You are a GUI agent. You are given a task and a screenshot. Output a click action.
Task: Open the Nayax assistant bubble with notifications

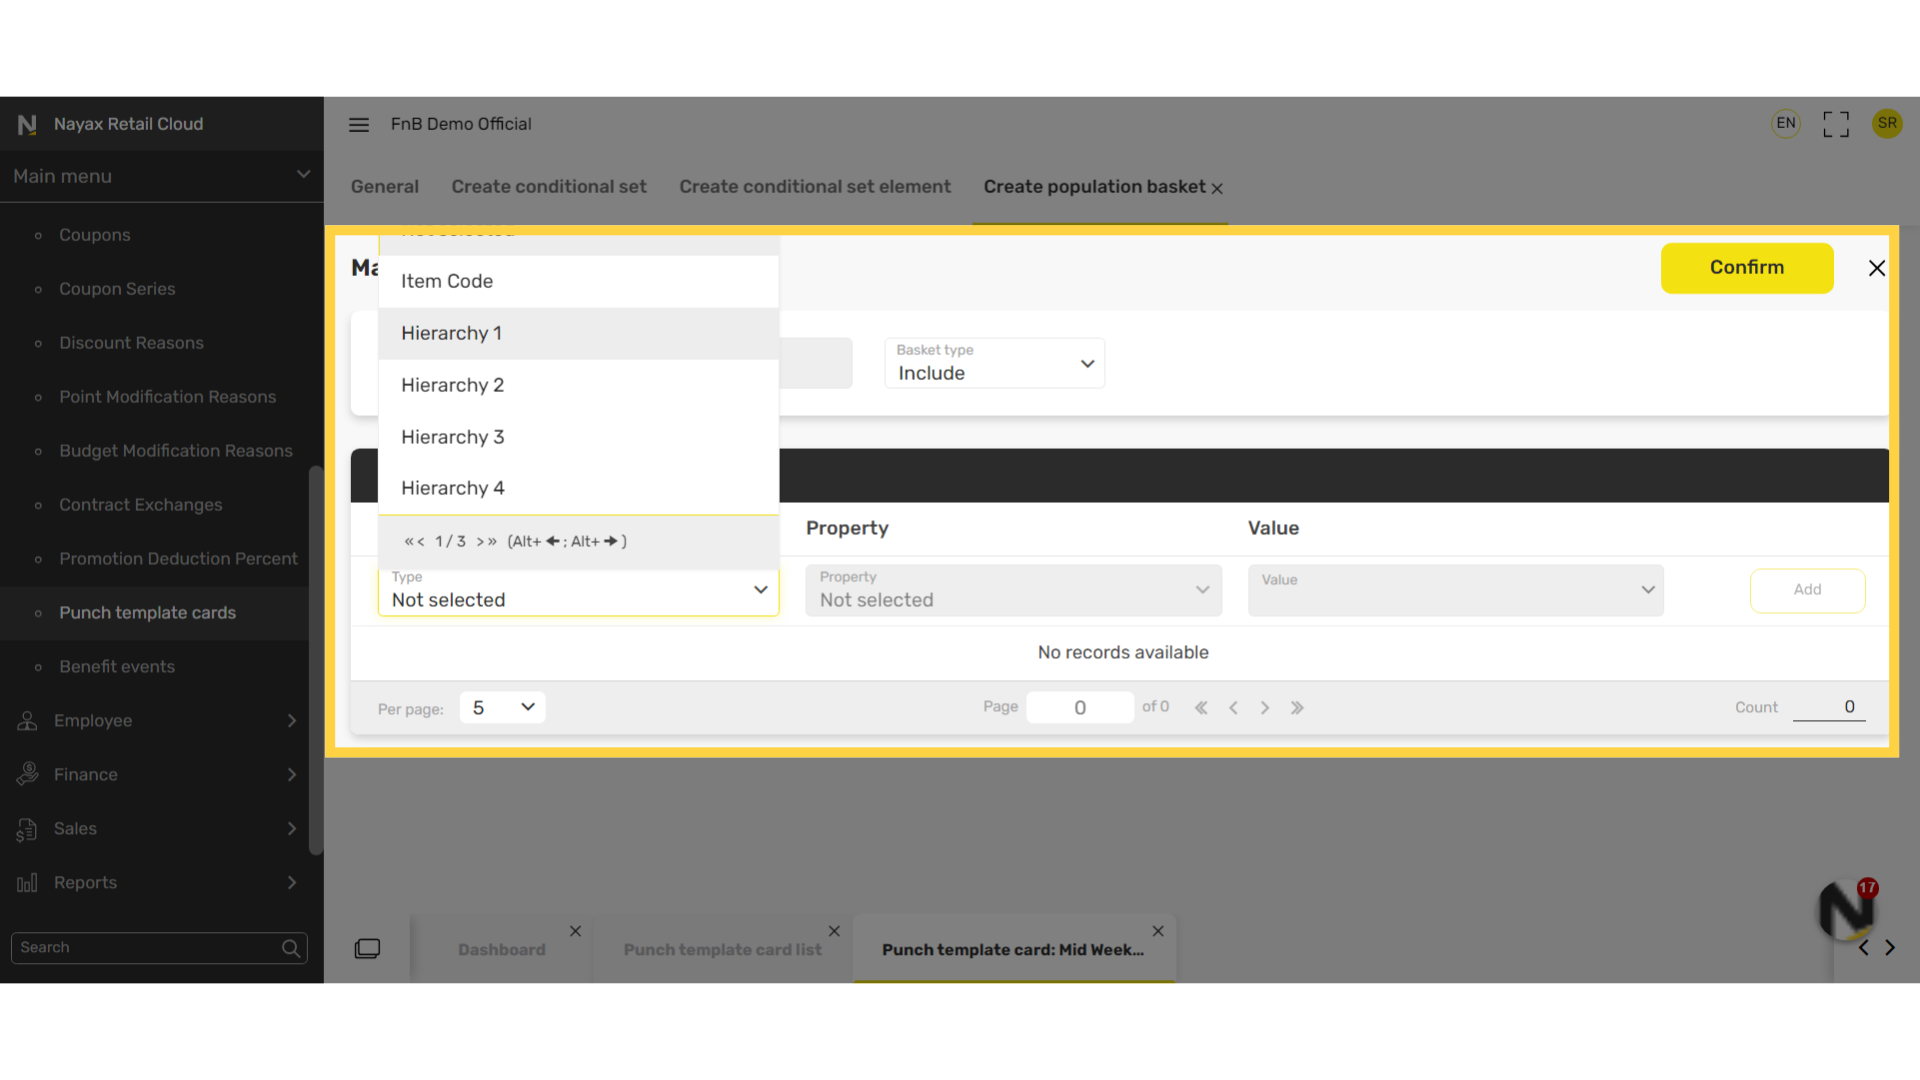point(1847,910)
